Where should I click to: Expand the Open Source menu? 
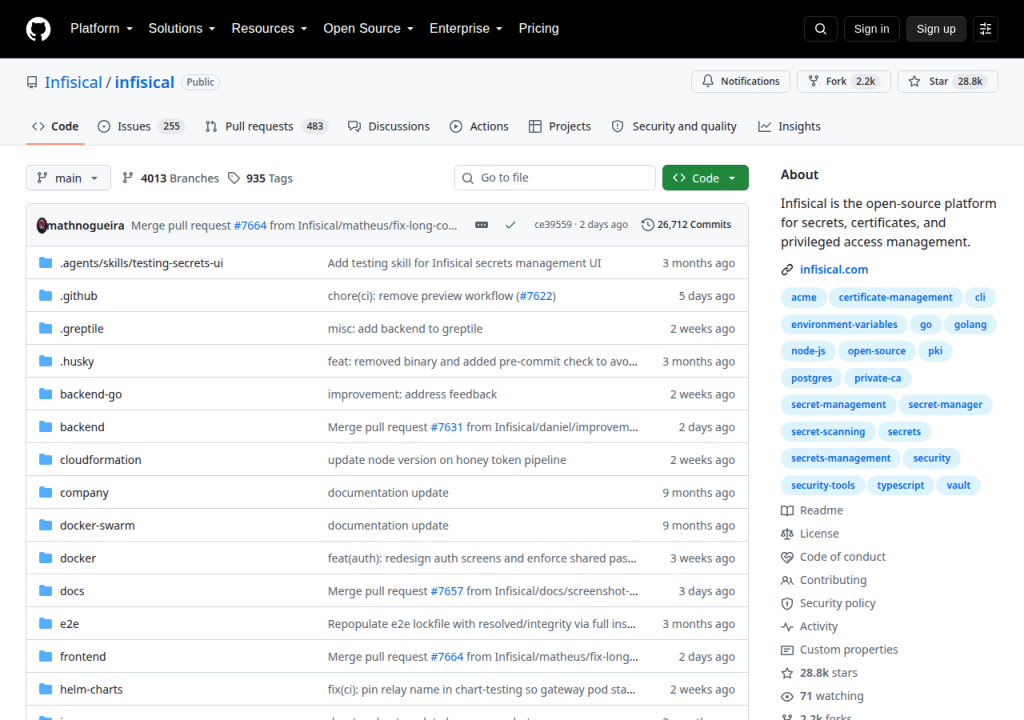[x=368, y=29]
